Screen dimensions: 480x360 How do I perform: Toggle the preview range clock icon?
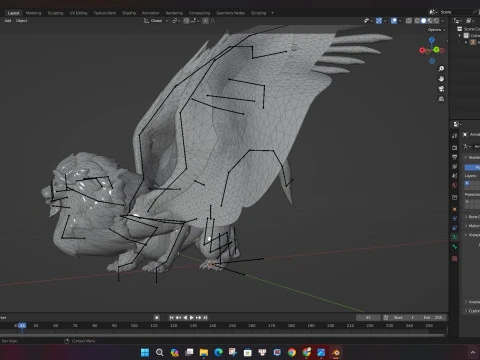[x=386, y=318]
